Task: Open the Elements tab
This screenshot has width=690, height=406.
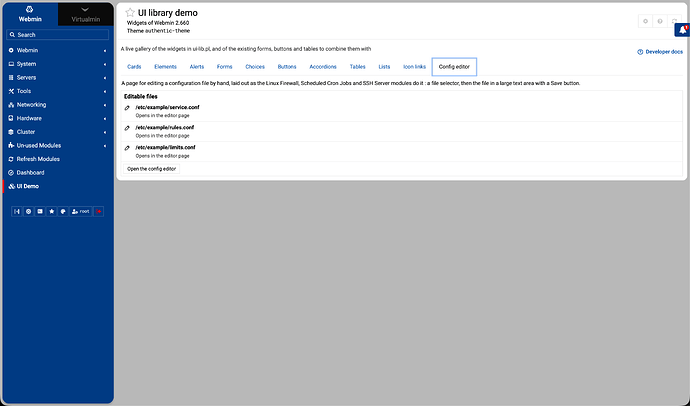Action: (165, 67)
